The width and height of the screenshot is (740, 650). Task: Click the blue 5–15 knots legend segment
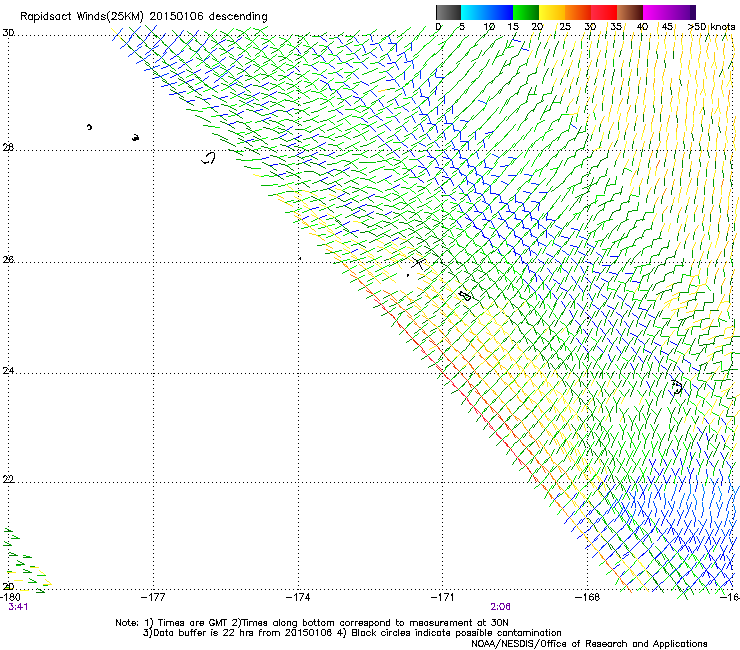(487, 12)
